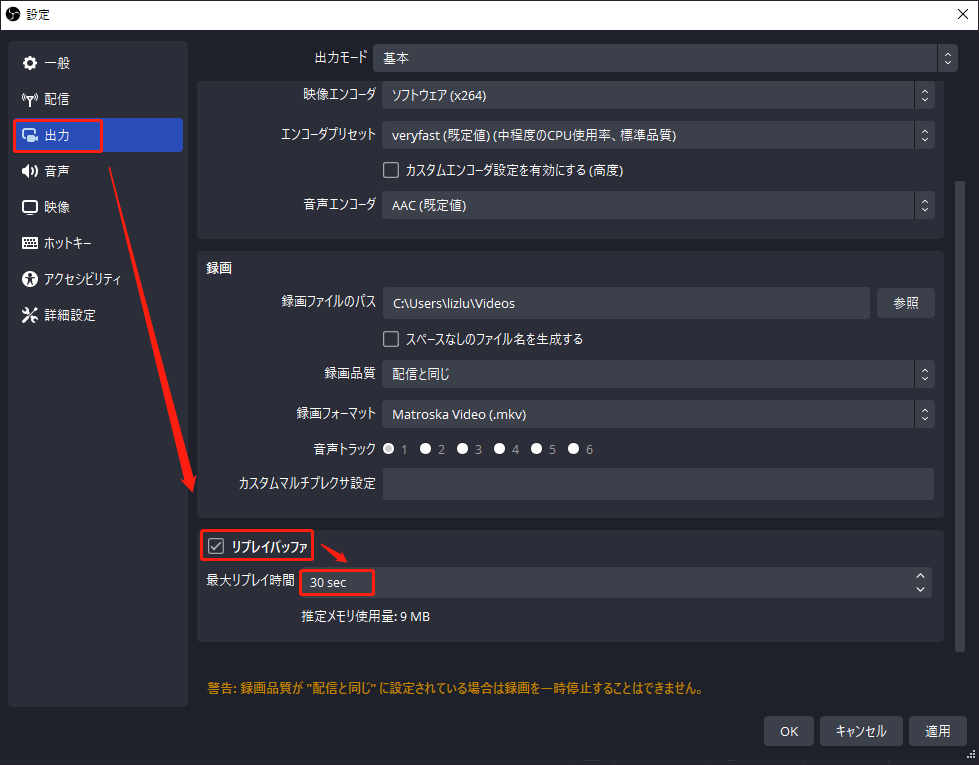
Task: Click the orange 警告 warning message
Action: 456,688
